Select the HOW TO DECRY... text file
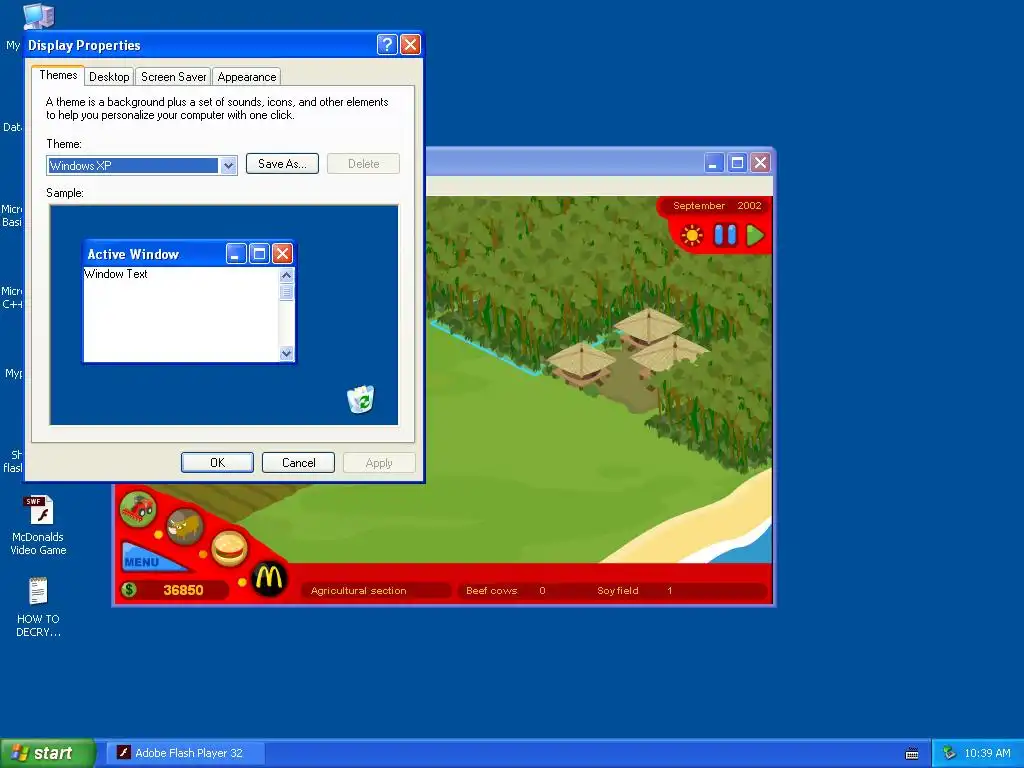1024x768 pixels. [38, 607]
